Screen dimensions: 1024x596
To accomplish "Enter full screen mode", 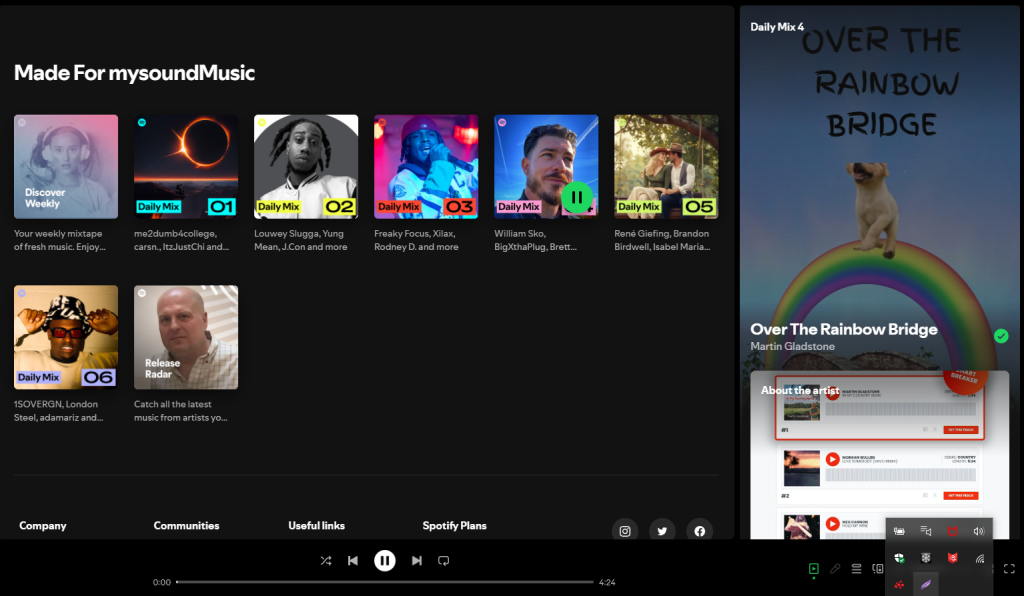I will pos(1009,569).
